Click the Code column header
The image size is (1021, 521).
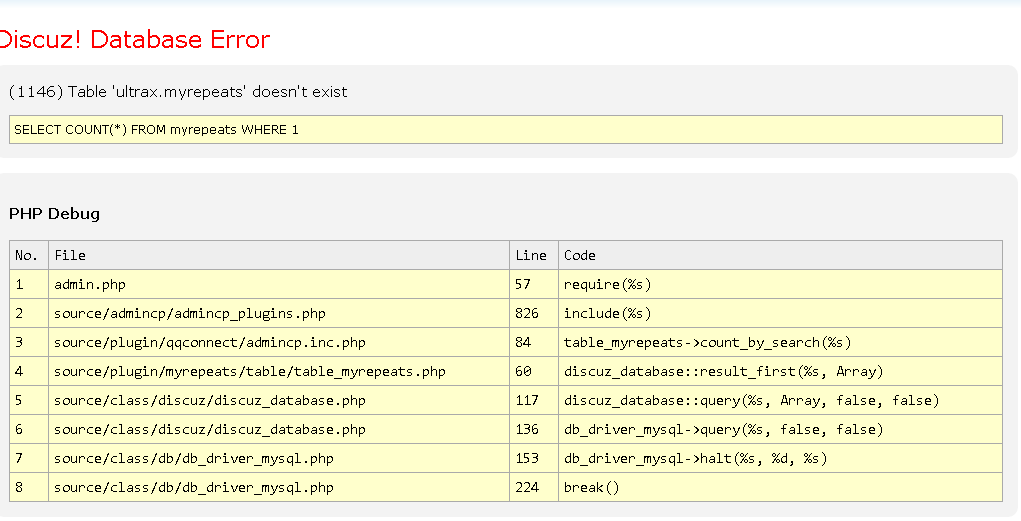(580, 256)
